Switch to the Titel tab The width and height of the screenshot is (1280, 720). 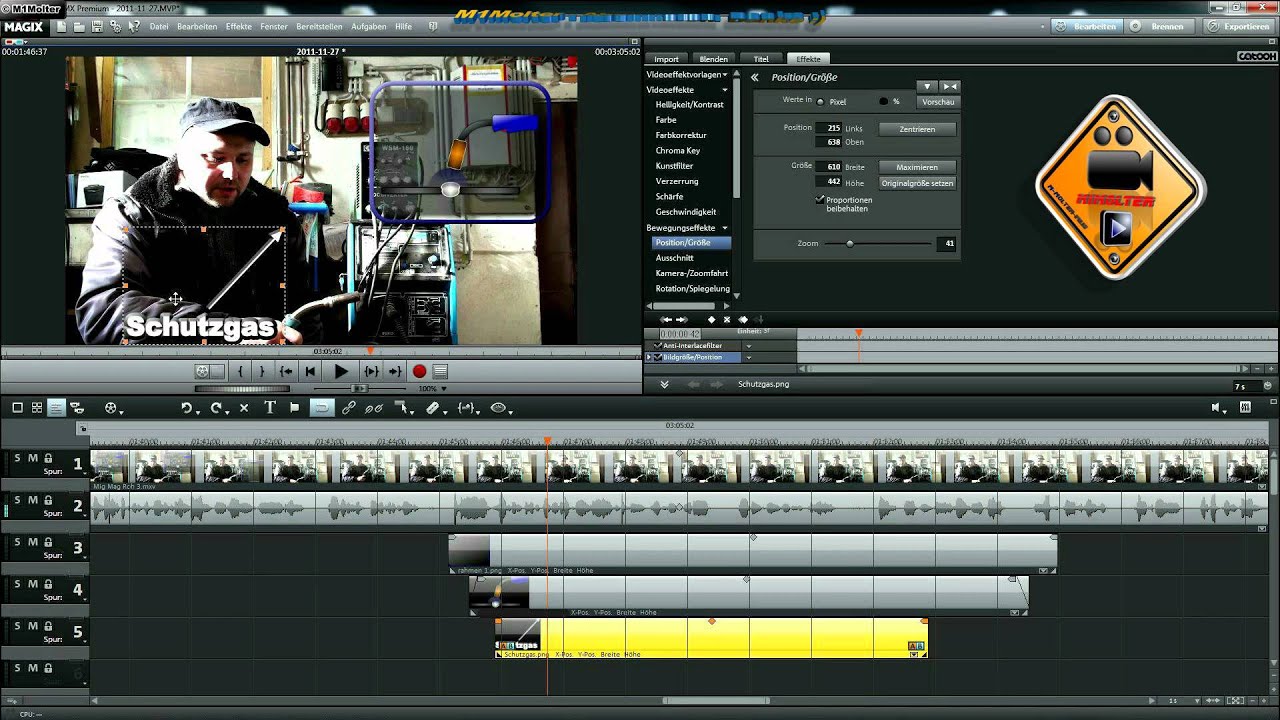pos(761,59)
